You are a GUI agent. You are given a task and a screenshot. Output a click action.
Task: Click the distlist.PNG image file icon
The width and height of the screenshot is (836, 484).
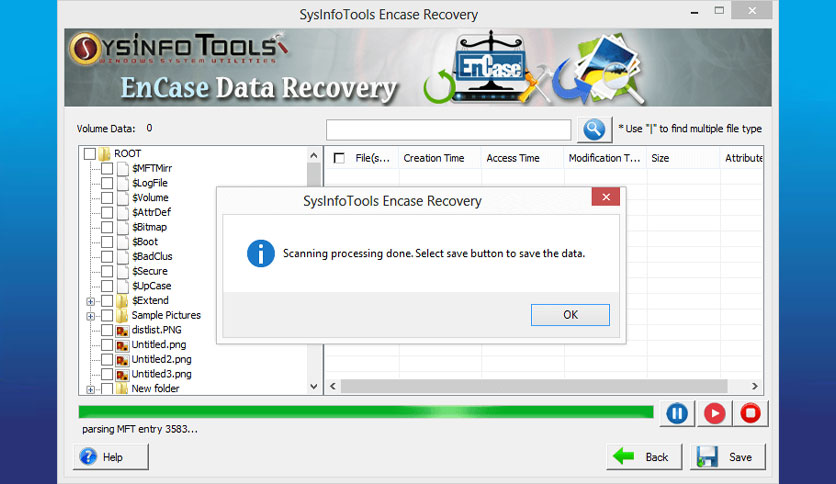(123, 330)
